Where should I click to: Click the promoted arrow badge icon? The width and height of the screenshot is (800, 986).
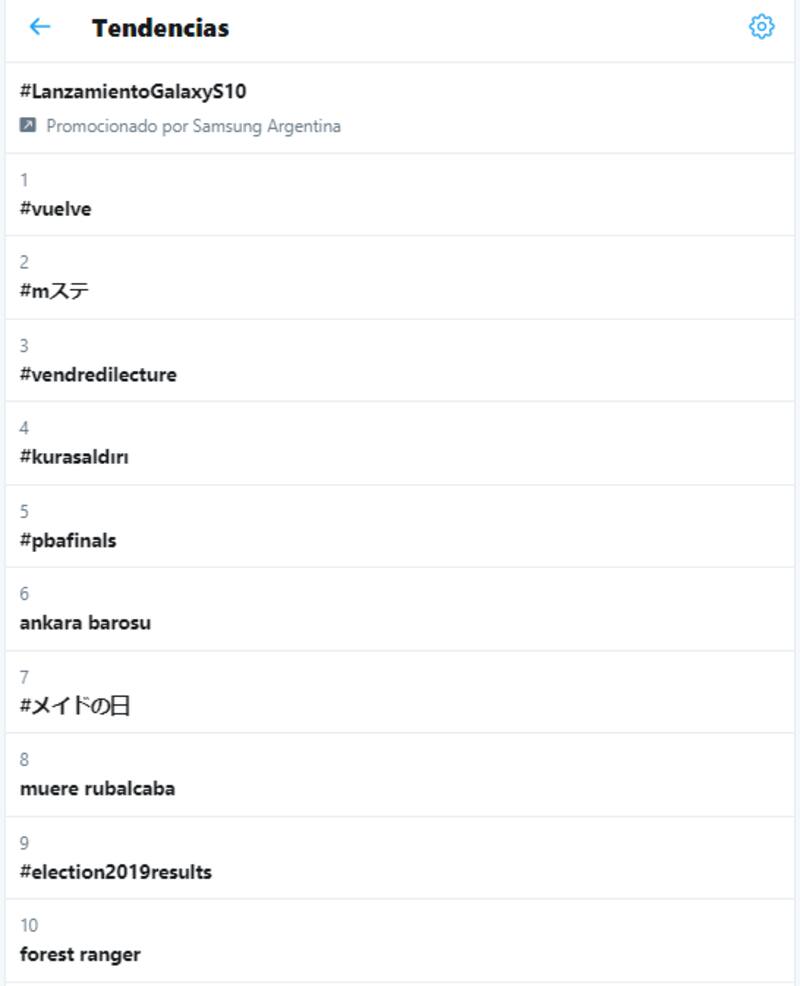pyautogui.click(x=28, y=126)
